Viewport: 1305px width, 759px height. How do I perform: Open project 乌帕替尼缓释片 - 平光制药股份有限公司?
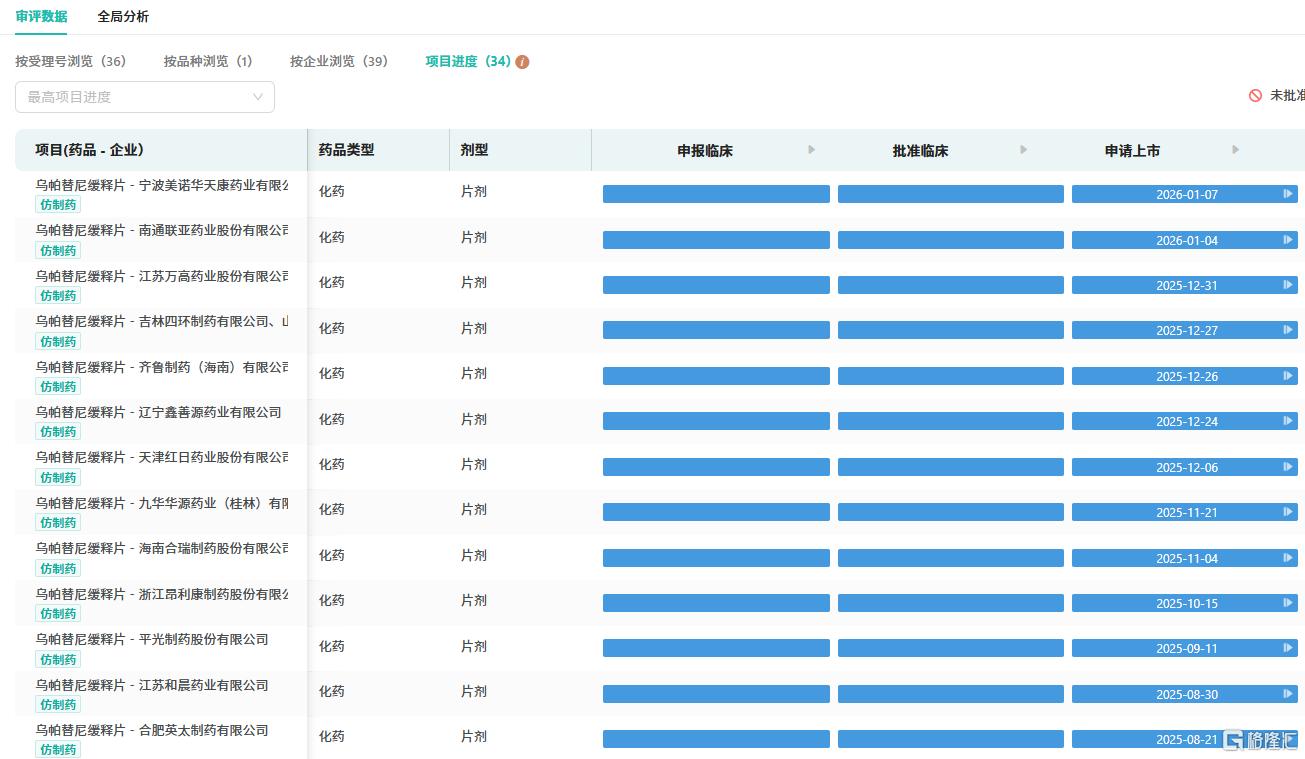(152, 639)
